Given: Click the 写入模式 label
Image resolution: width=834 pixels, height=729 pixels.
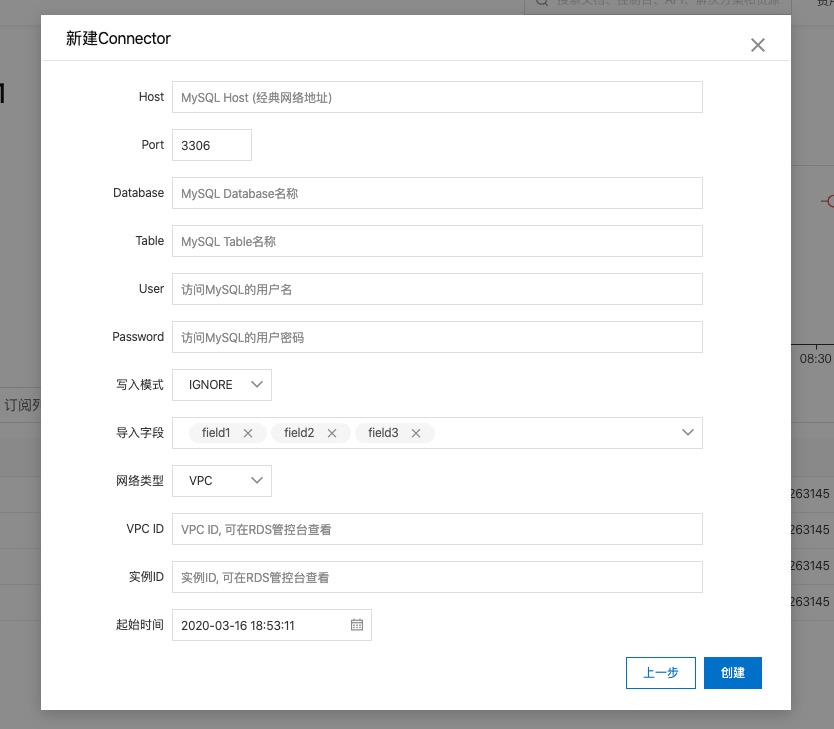Looking at the screenshot, I should (x=140, y=384).
